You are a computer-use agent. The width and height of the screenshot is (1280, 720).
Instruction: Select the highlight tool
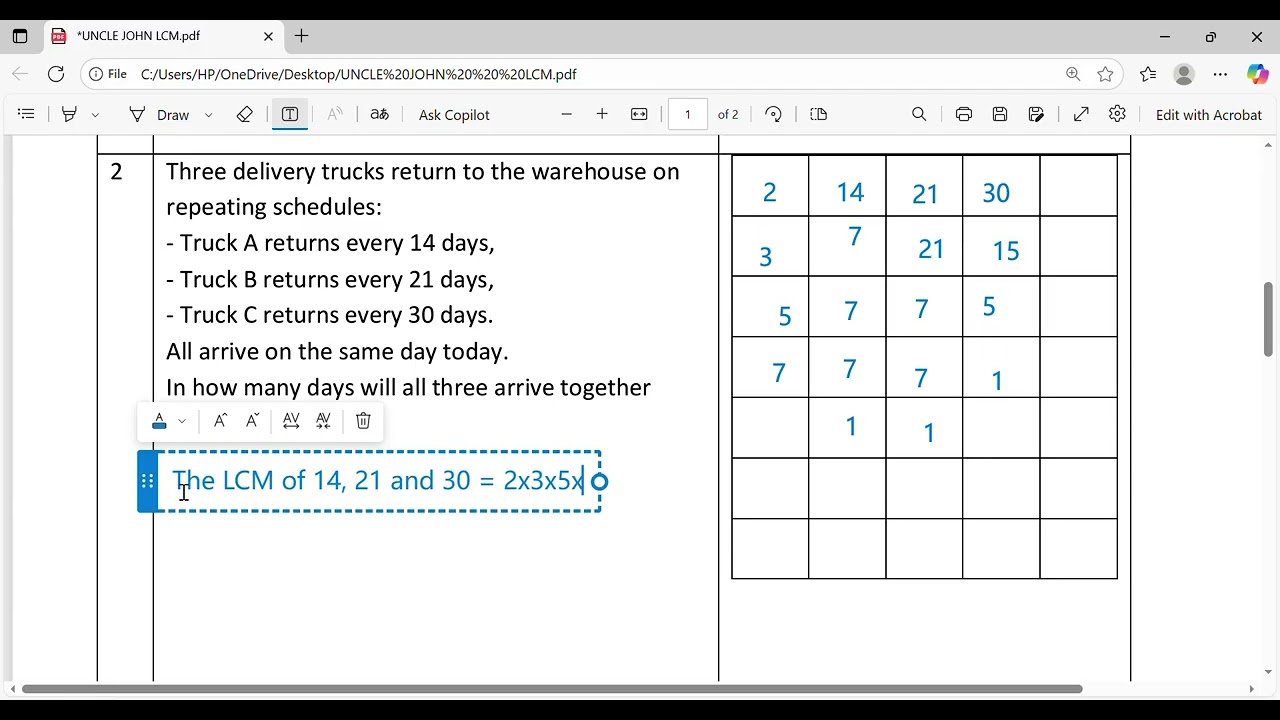(69, 115)
